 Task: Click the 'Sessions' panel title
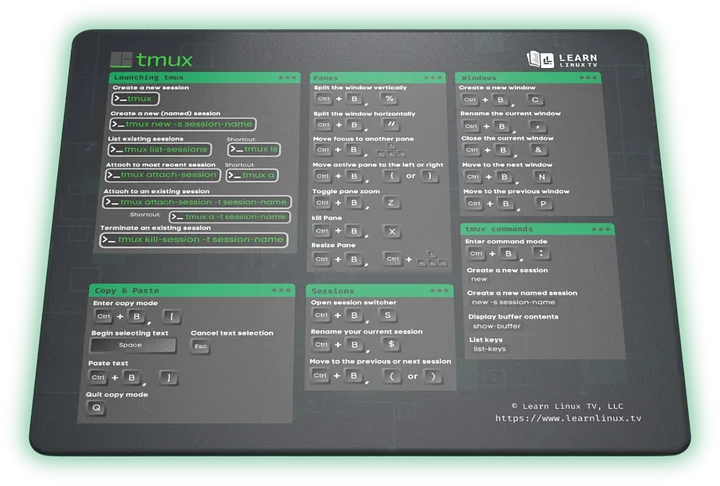(333, 291)
